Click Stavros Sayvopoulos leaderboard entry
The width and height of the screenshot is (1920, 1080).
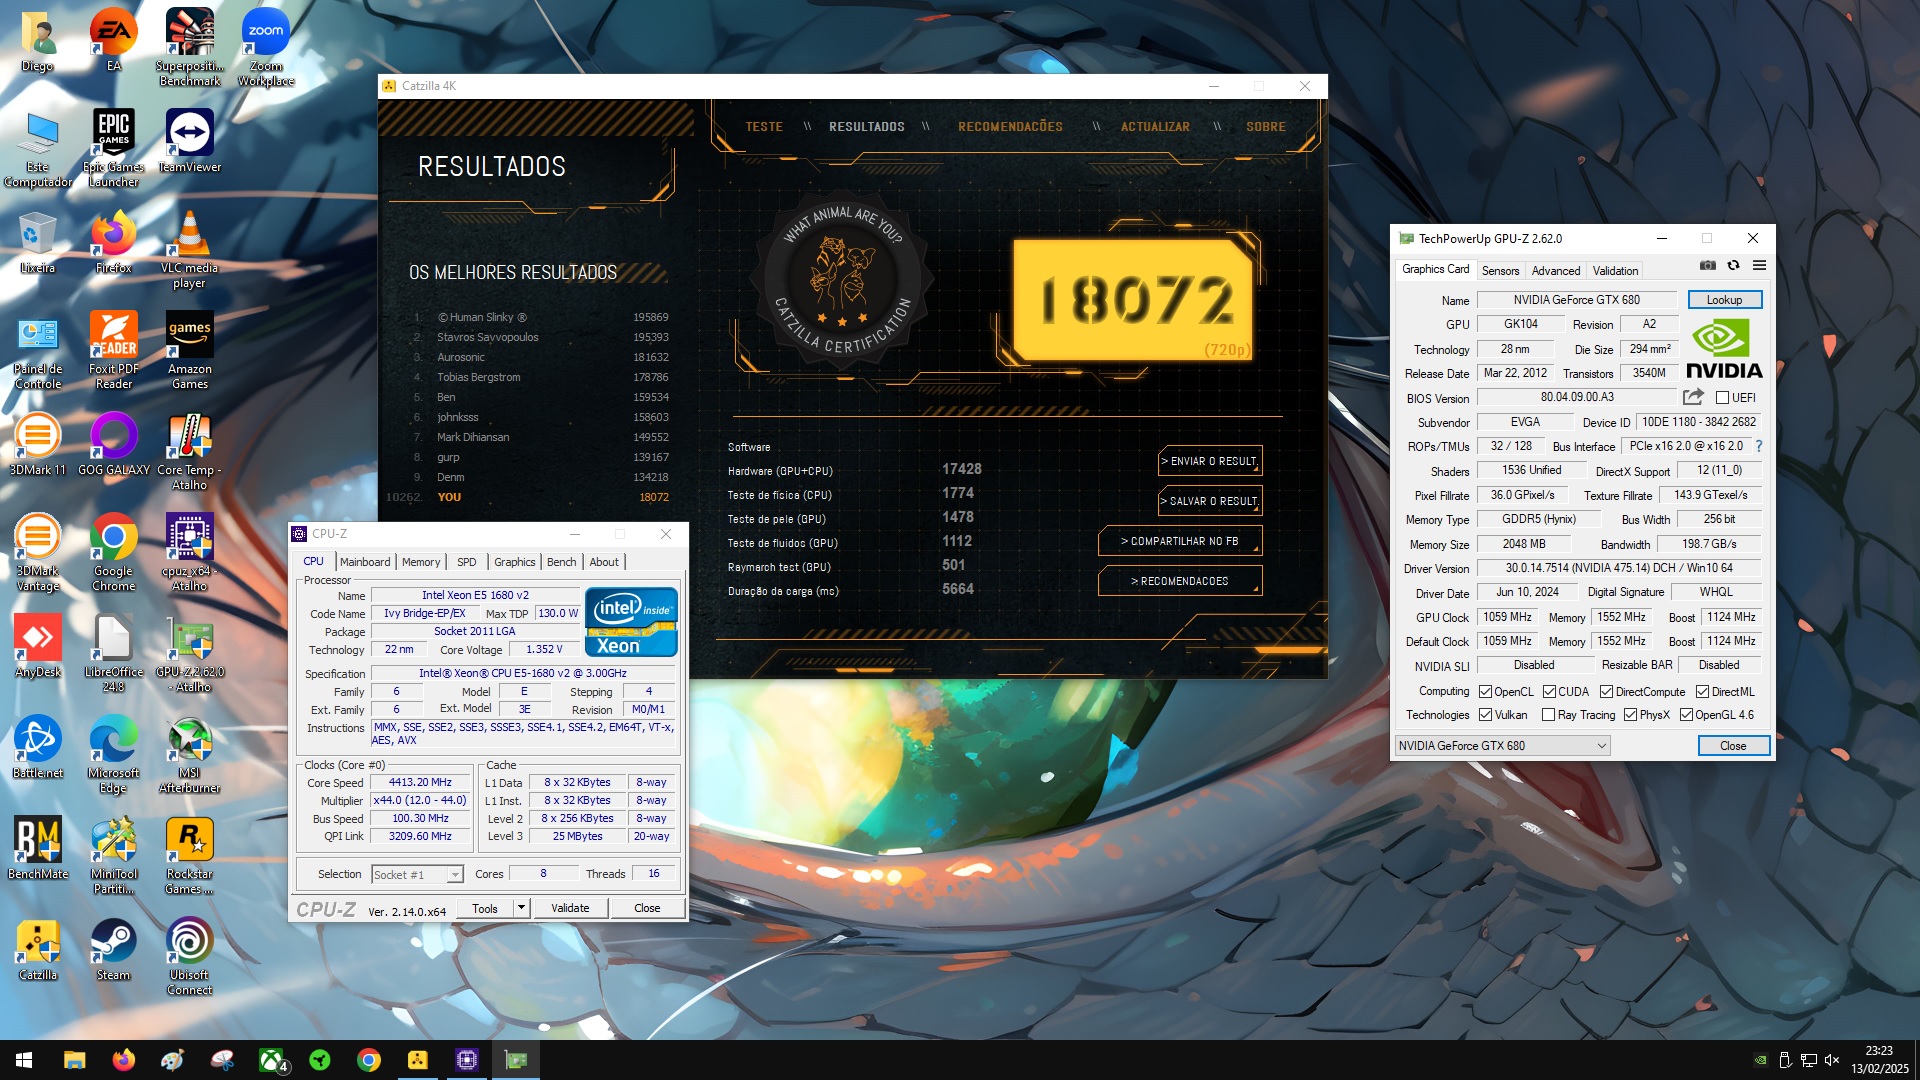pyautogui.click(x=540, y=337)
